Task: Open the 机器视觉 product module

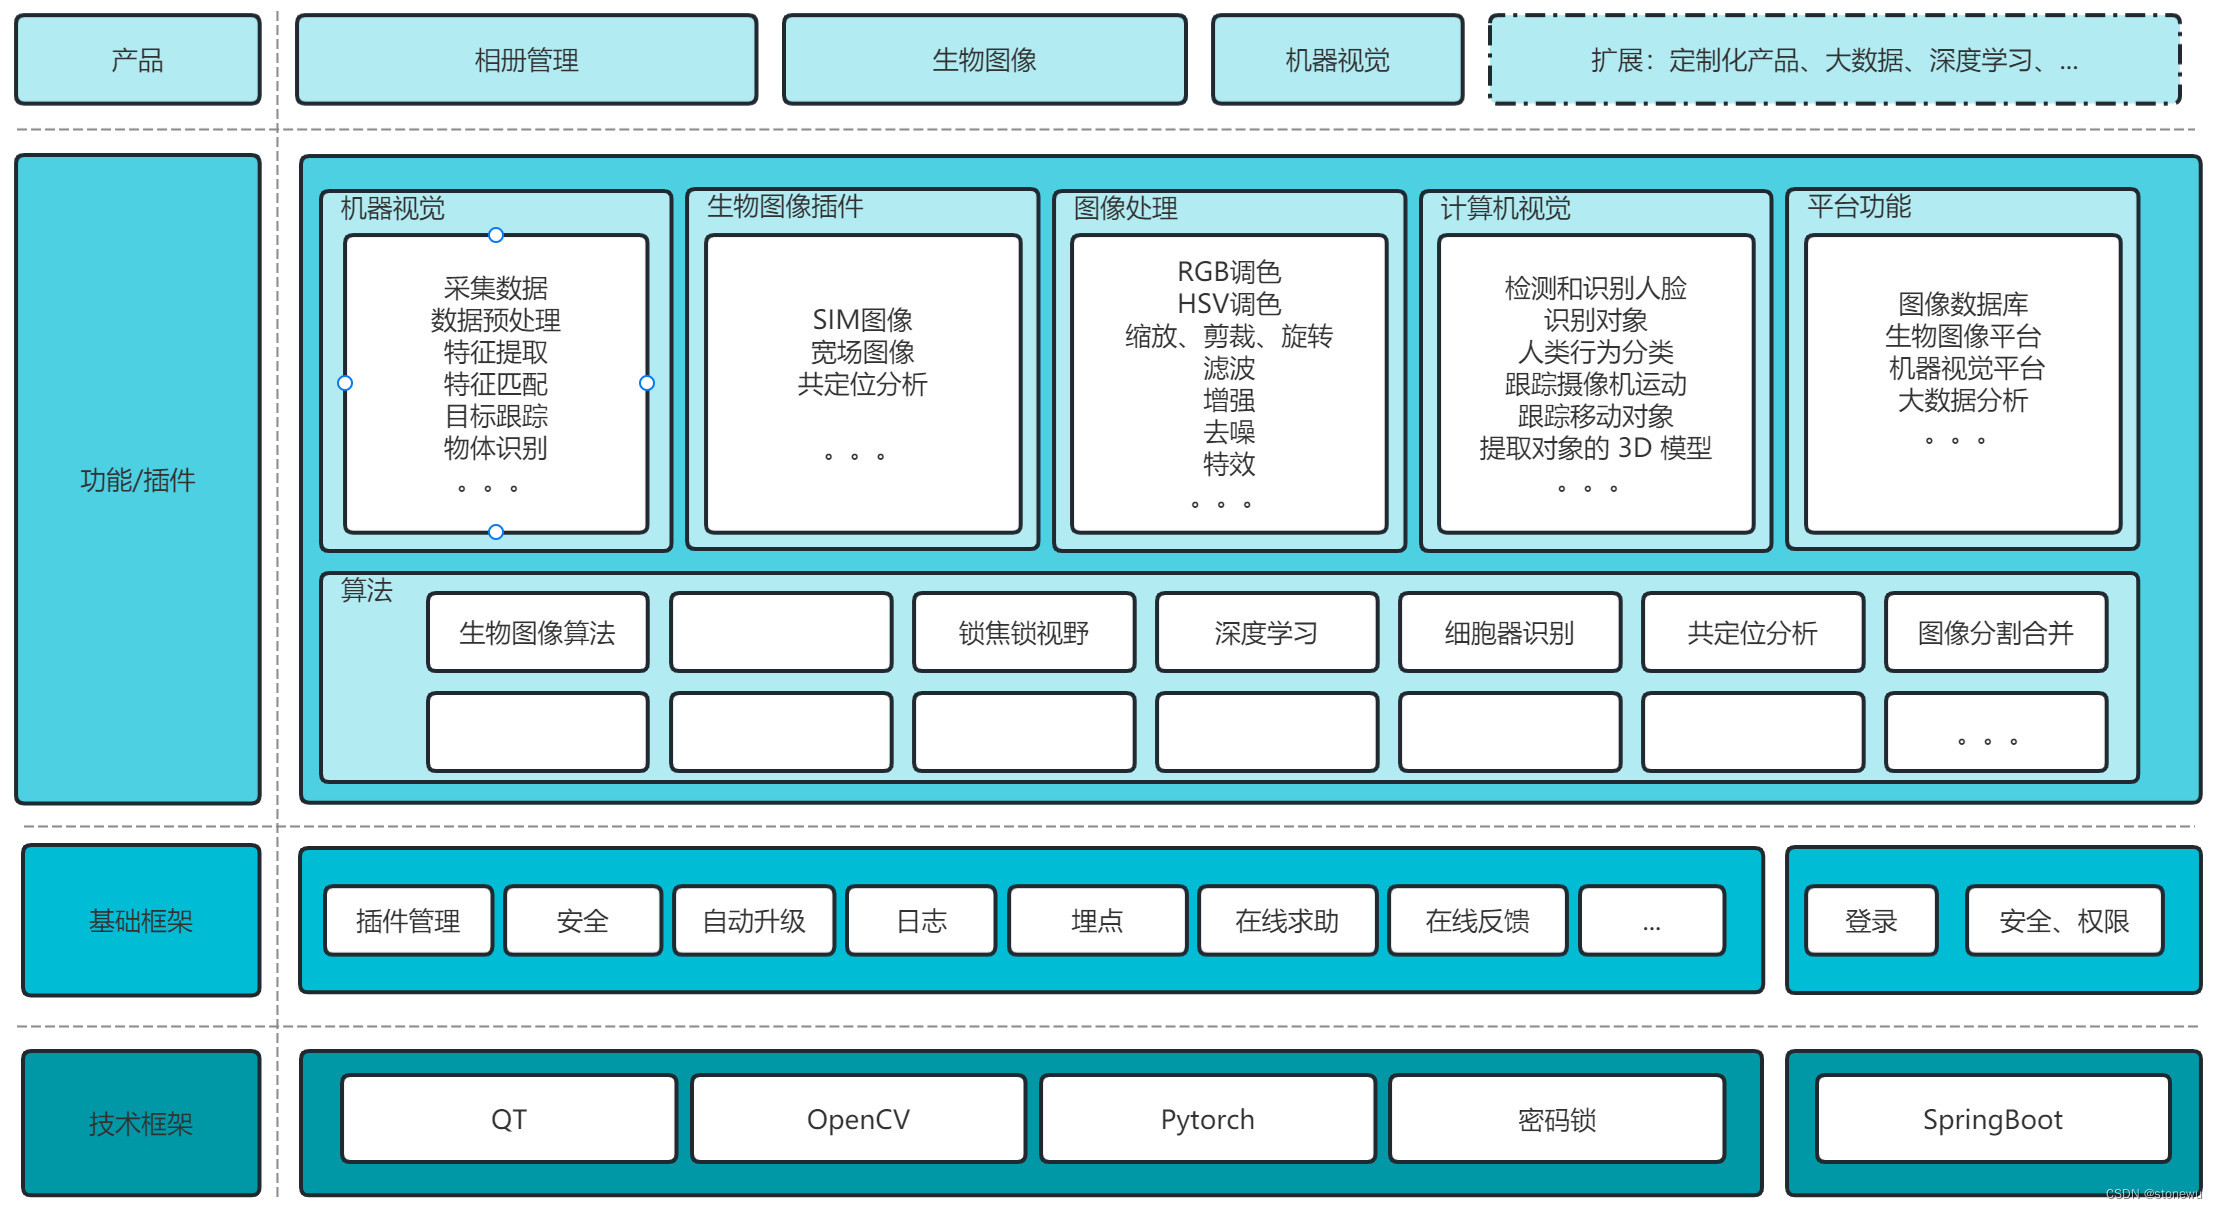Action: 1338,60
